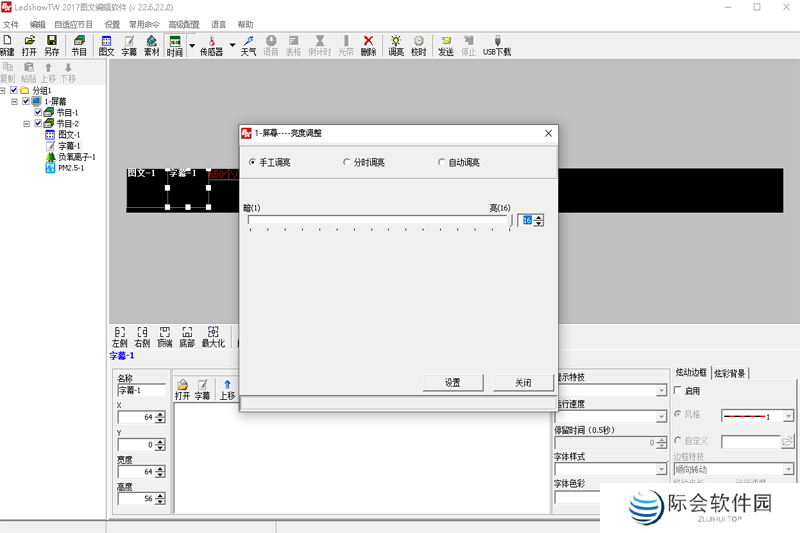
Task: Decrease brightness value with spinner down arrow
Action: click(539, 223)
